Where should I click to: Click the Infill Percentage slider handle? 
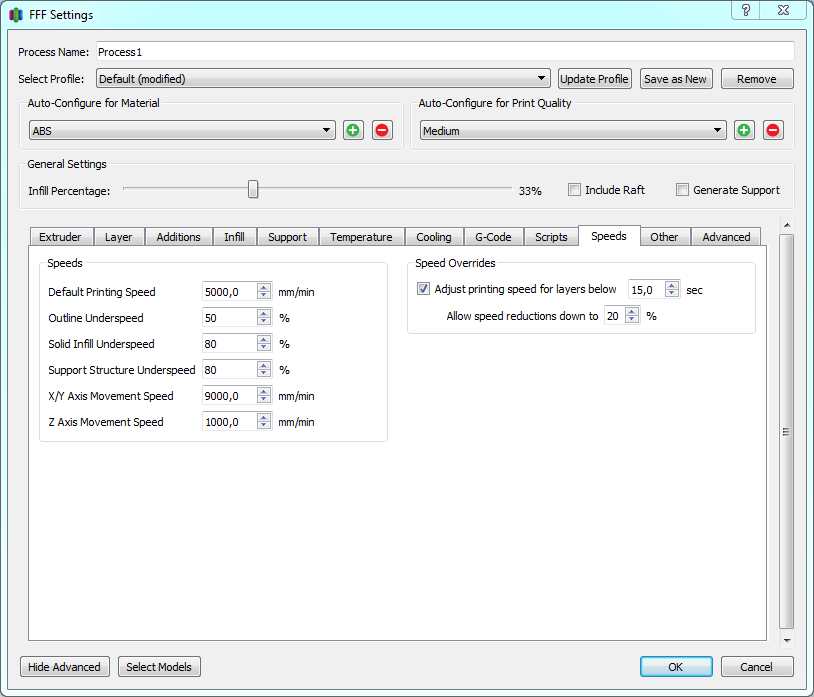(253, 189)
